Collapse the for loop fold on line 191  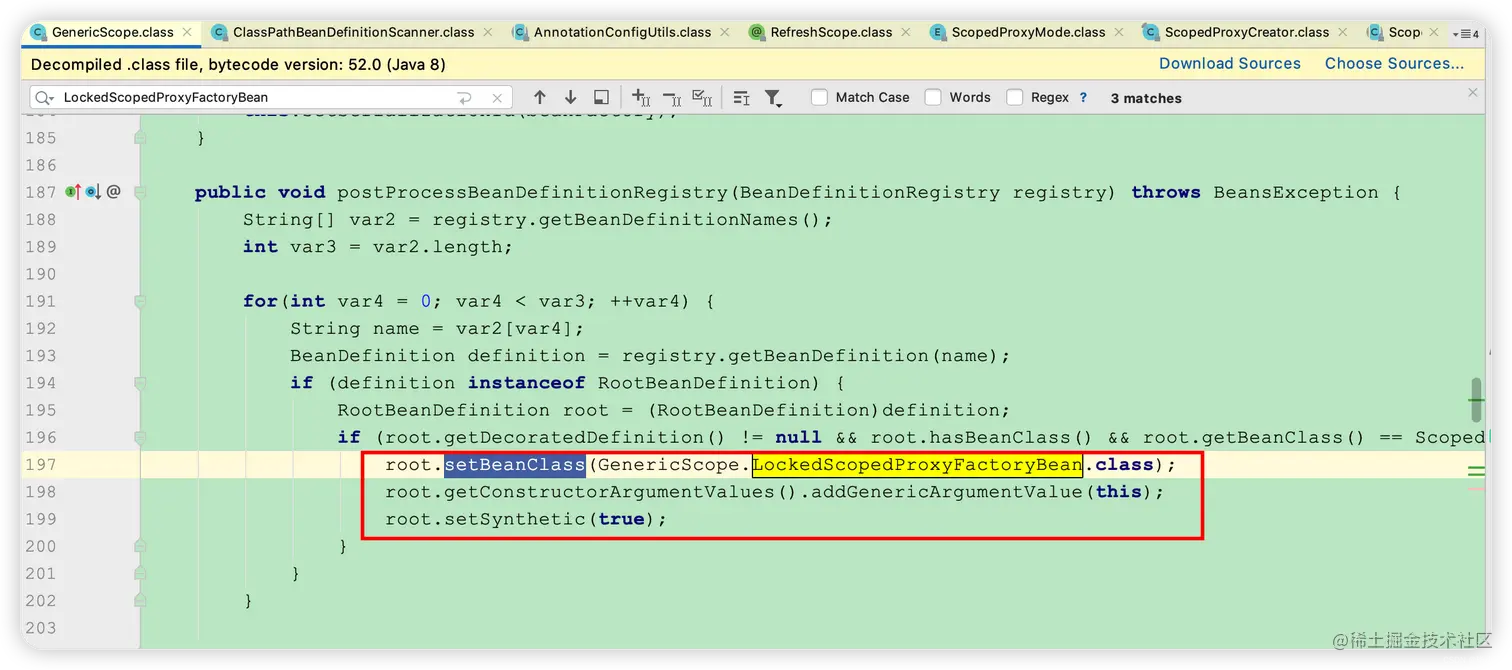[x=141, y=301]
